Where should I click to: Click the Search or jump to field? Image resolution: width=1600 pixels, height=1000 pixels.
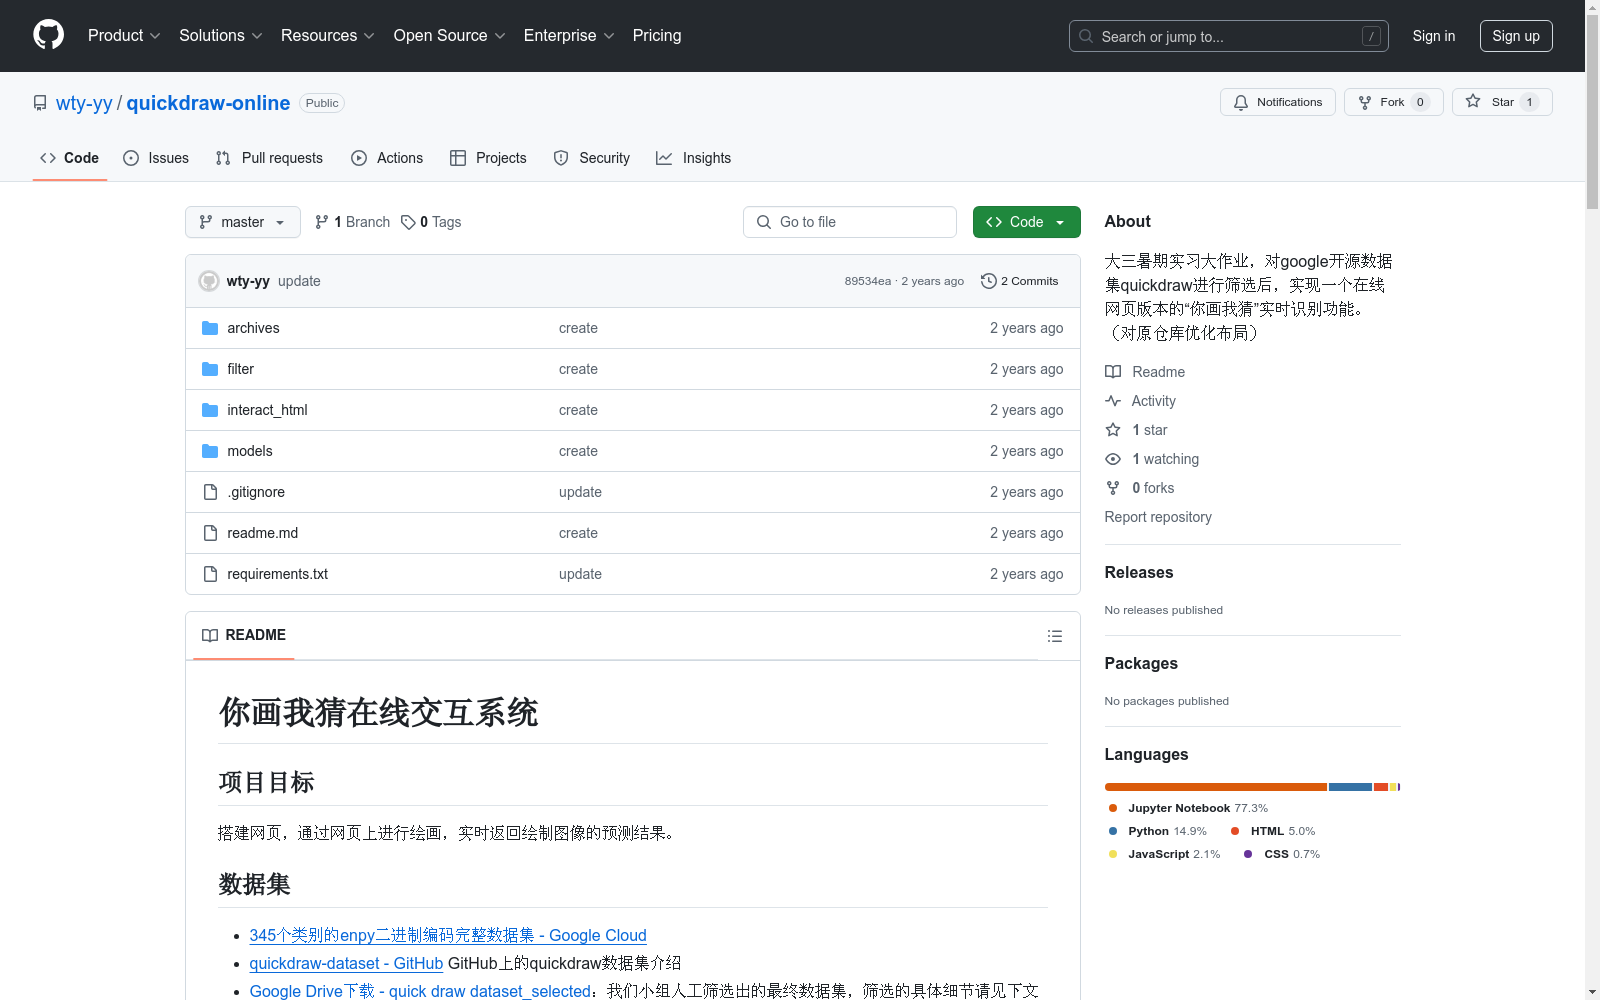point(1229,36)
